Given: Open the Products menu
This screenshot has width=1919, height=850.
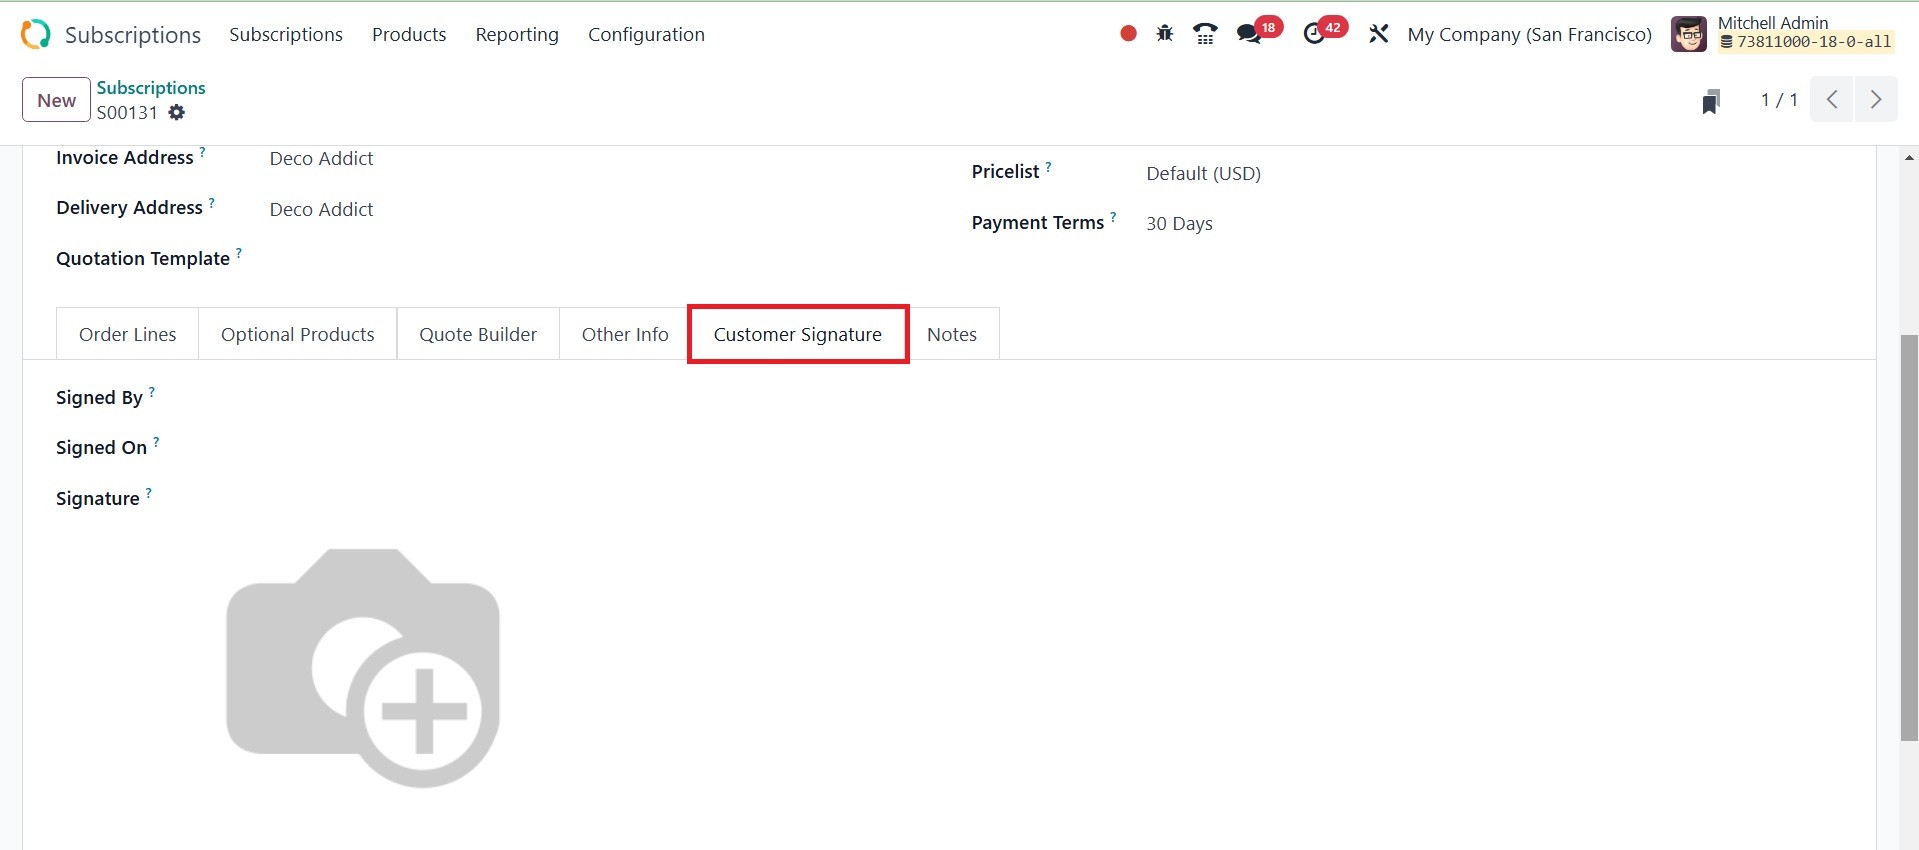Looking at the screenshot, I should (x=409, y=34).
